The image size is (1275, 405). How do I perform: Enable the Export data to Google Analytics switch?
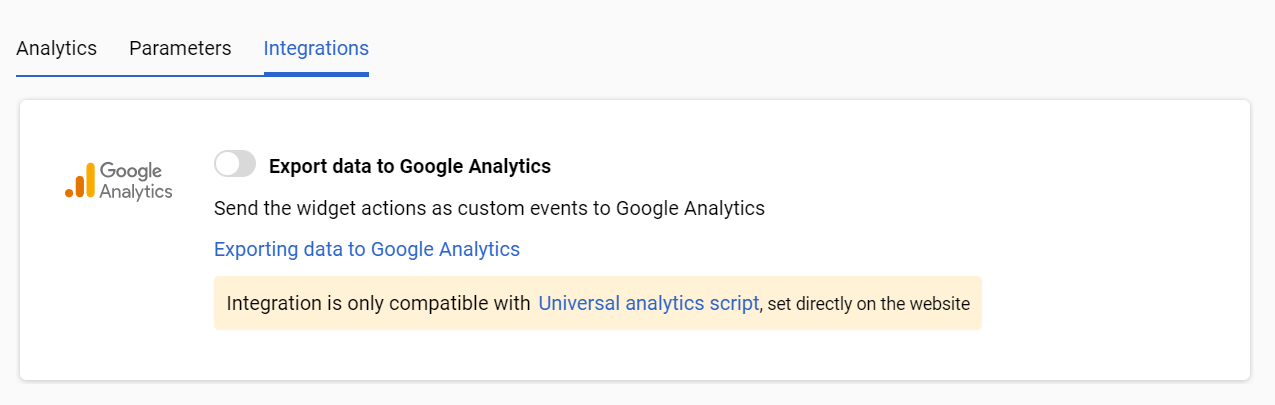tap(235, 164)
